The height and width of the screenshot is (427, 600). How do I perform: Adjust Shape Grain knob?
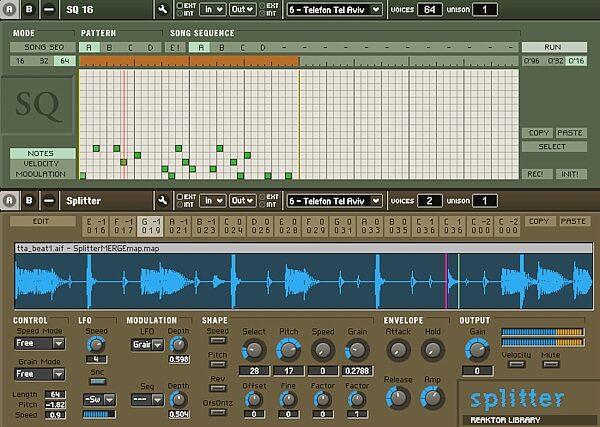[x=357, y=350]
